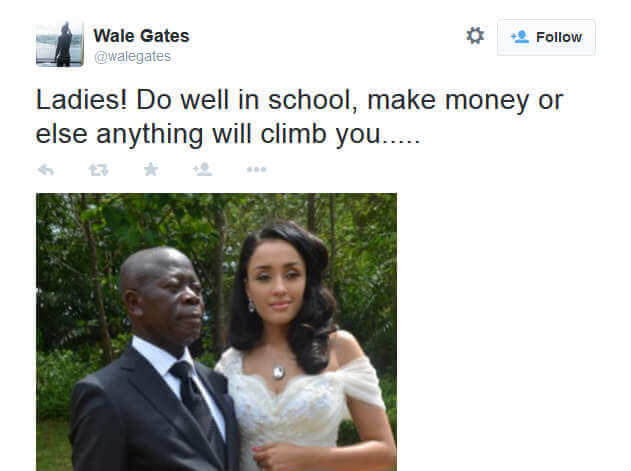Click the gear icon next to Follow
Image resolution: width=631 pixels, height=471 pixels.
tap(475, 36)
